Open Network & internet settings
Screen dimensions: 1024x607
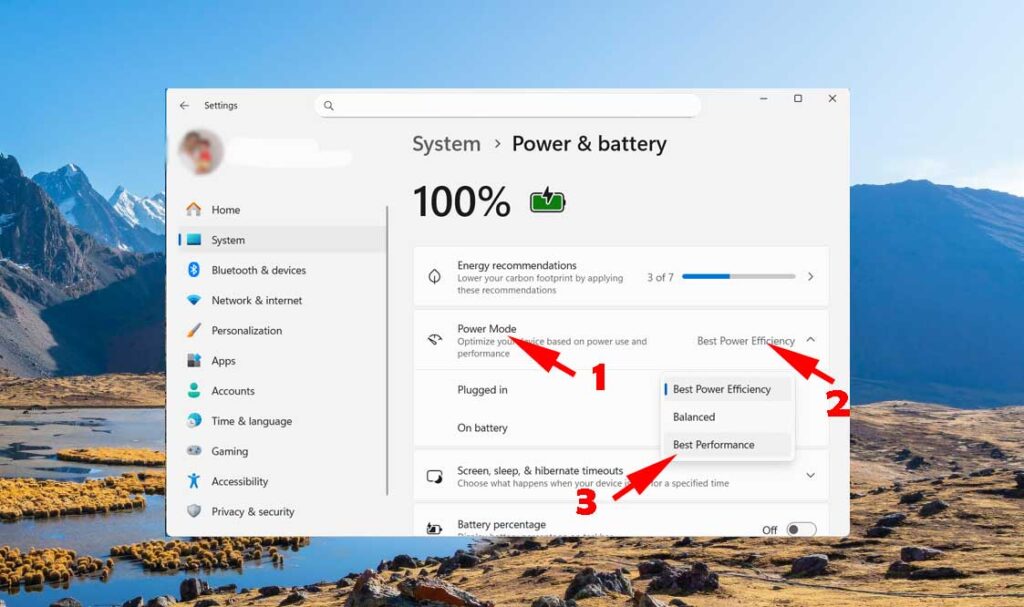tap(256, 300)
